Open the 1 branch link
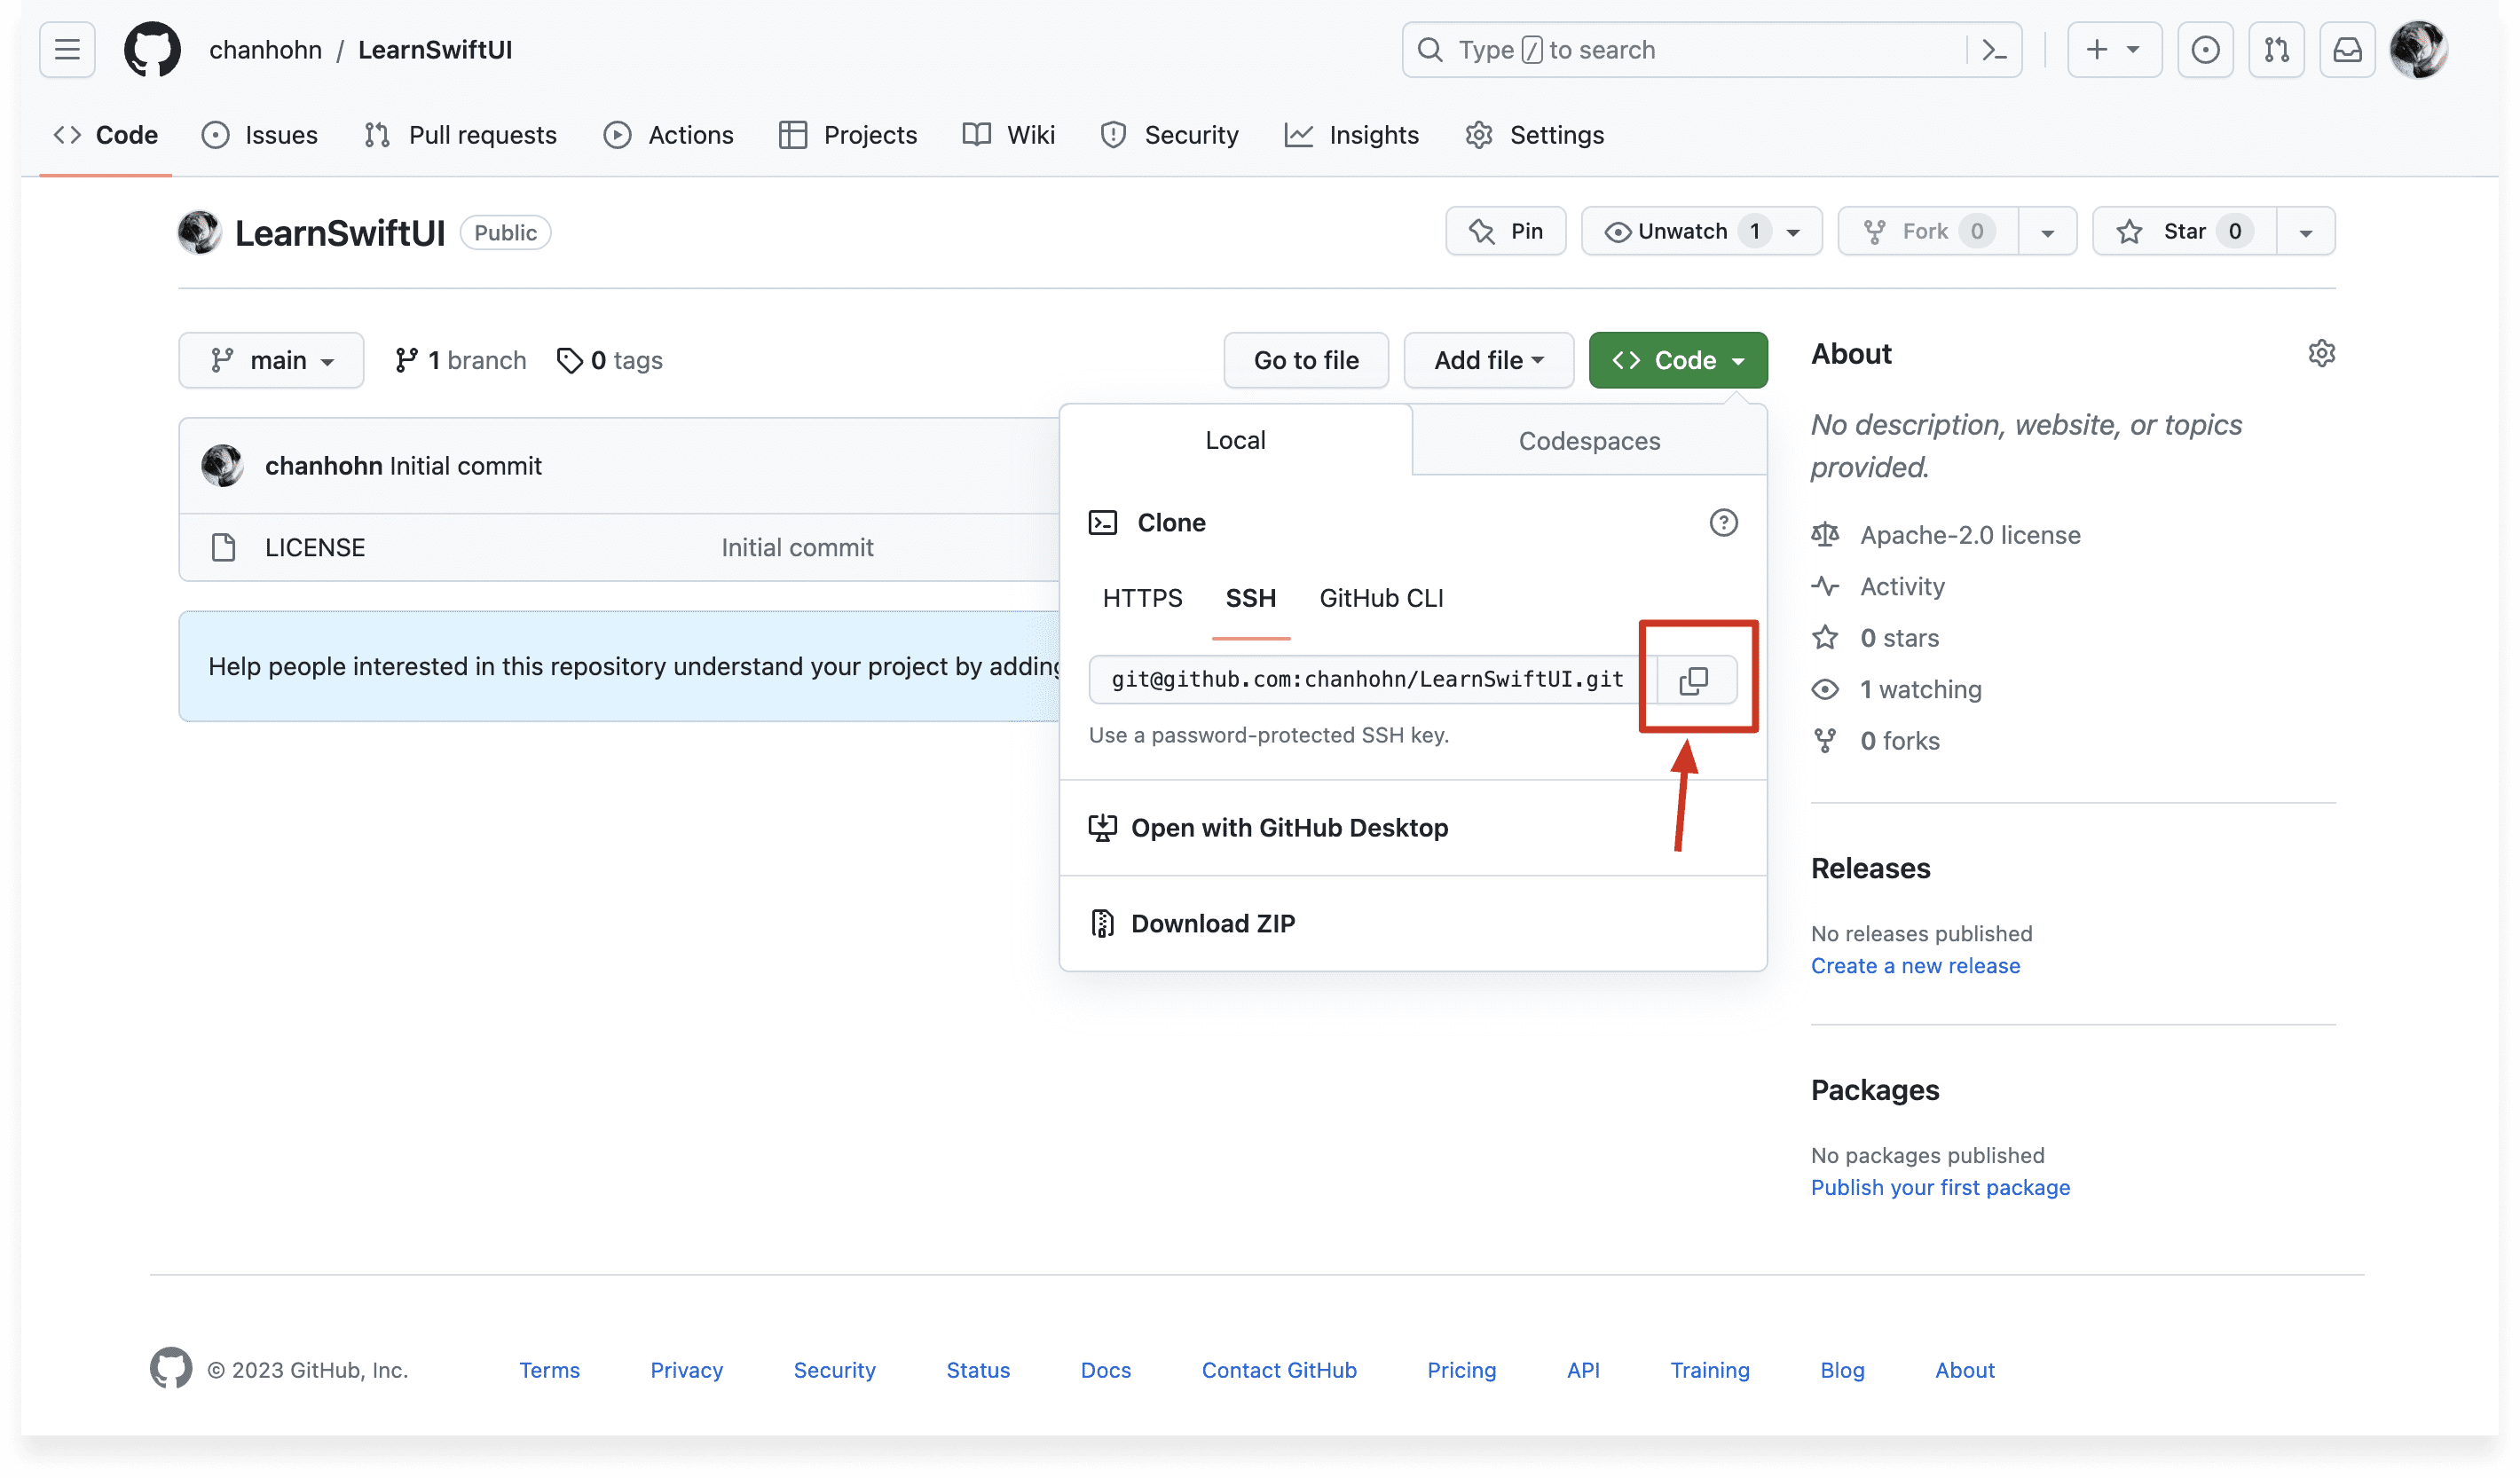 (x=460, y=360)
